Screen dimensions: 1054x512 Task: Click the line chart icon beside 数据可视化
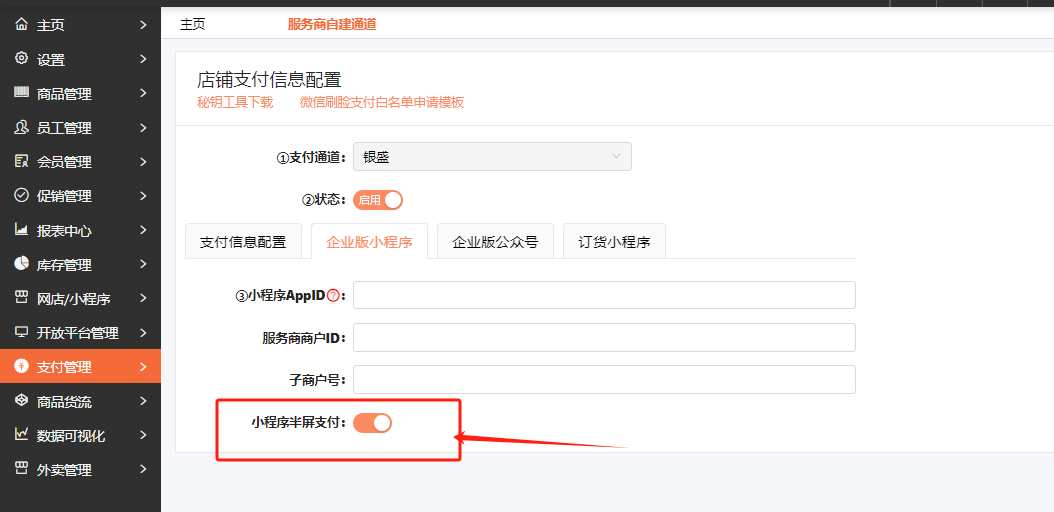point(22,435)
